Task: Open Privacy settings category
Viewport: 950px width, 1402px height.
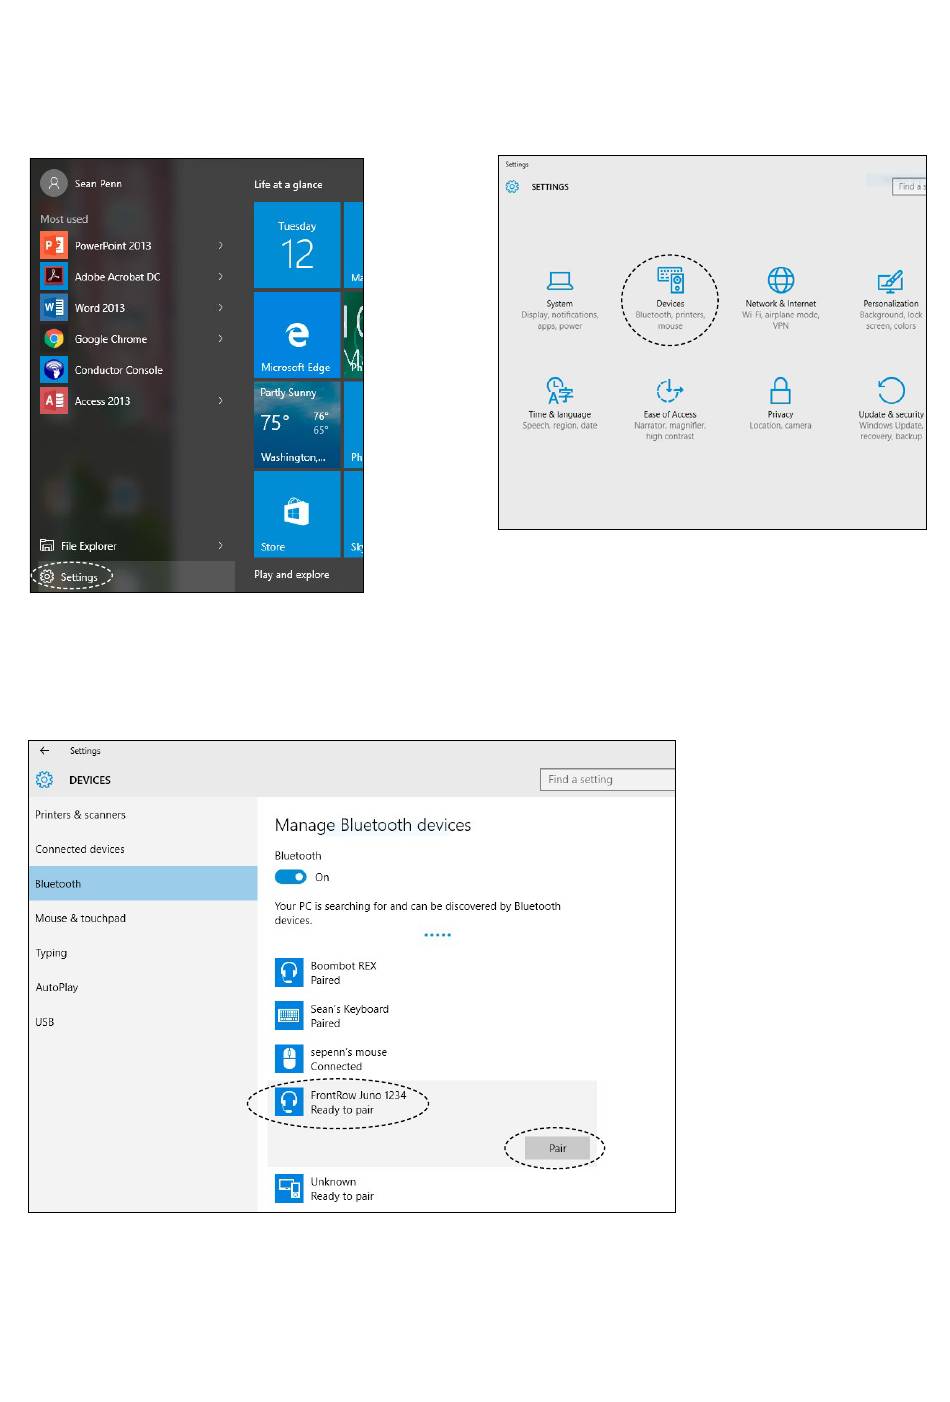Action: click(x=781, y=404)
